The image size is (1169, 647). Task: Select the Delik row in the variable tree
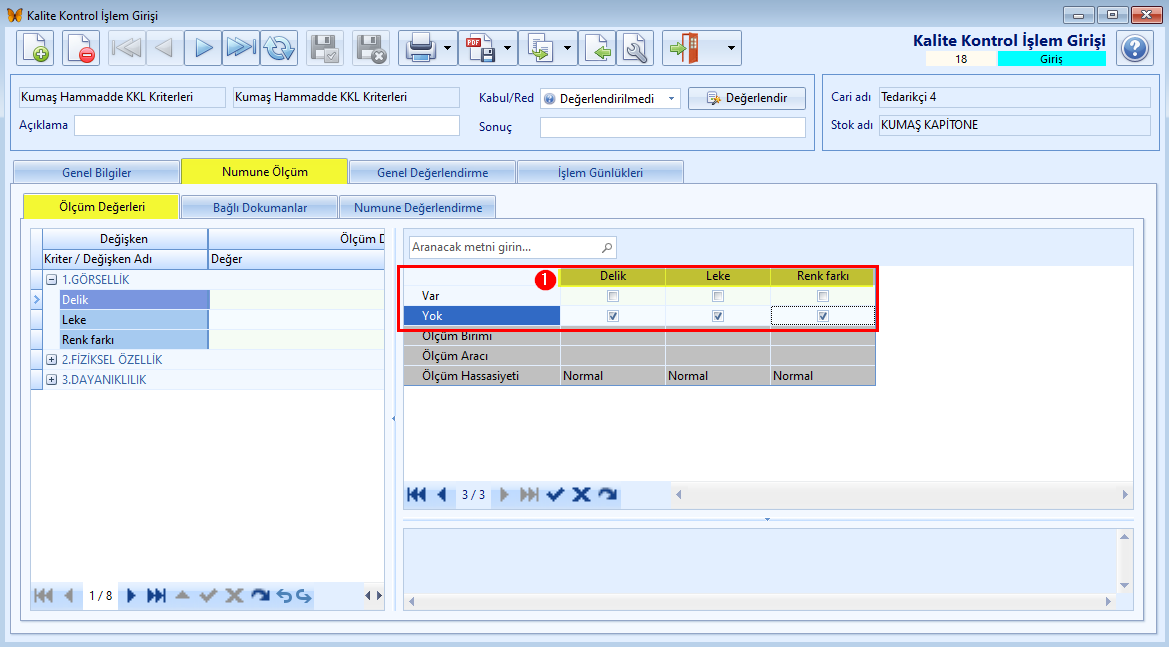pyautogui.click(x=134, y=300)
